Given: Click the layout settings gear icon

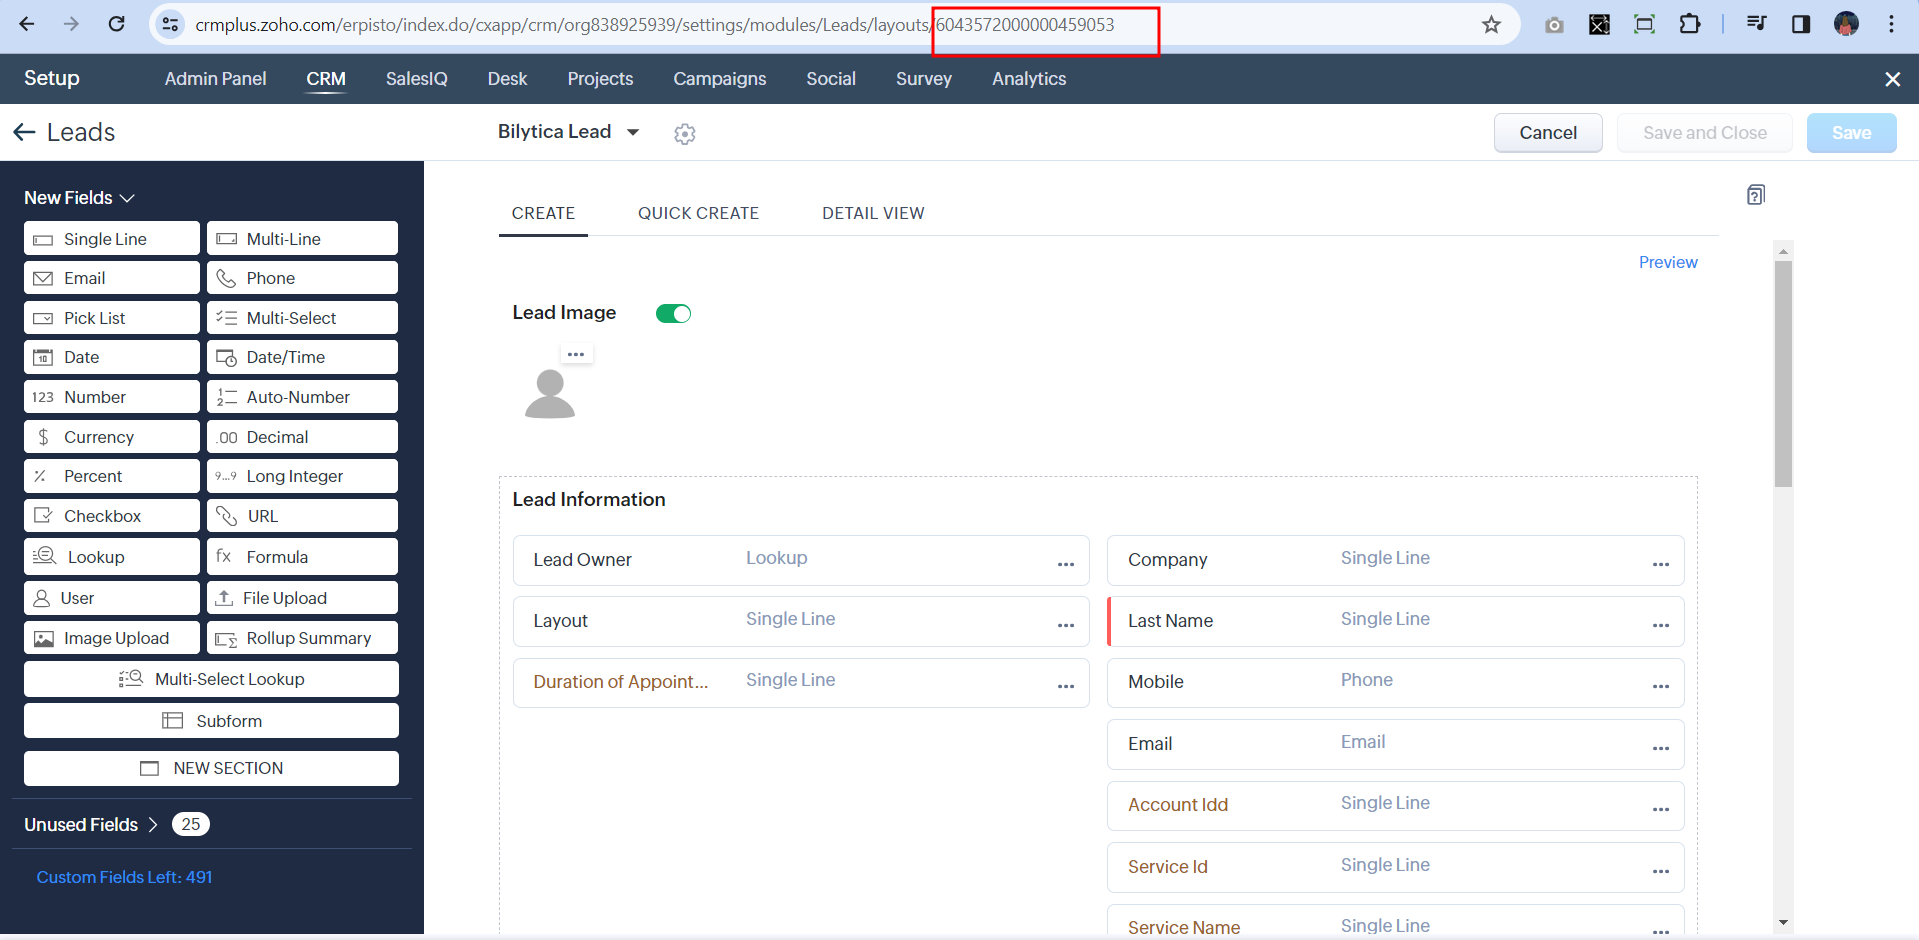Looking at the screenshot, I should pos(684,134).
